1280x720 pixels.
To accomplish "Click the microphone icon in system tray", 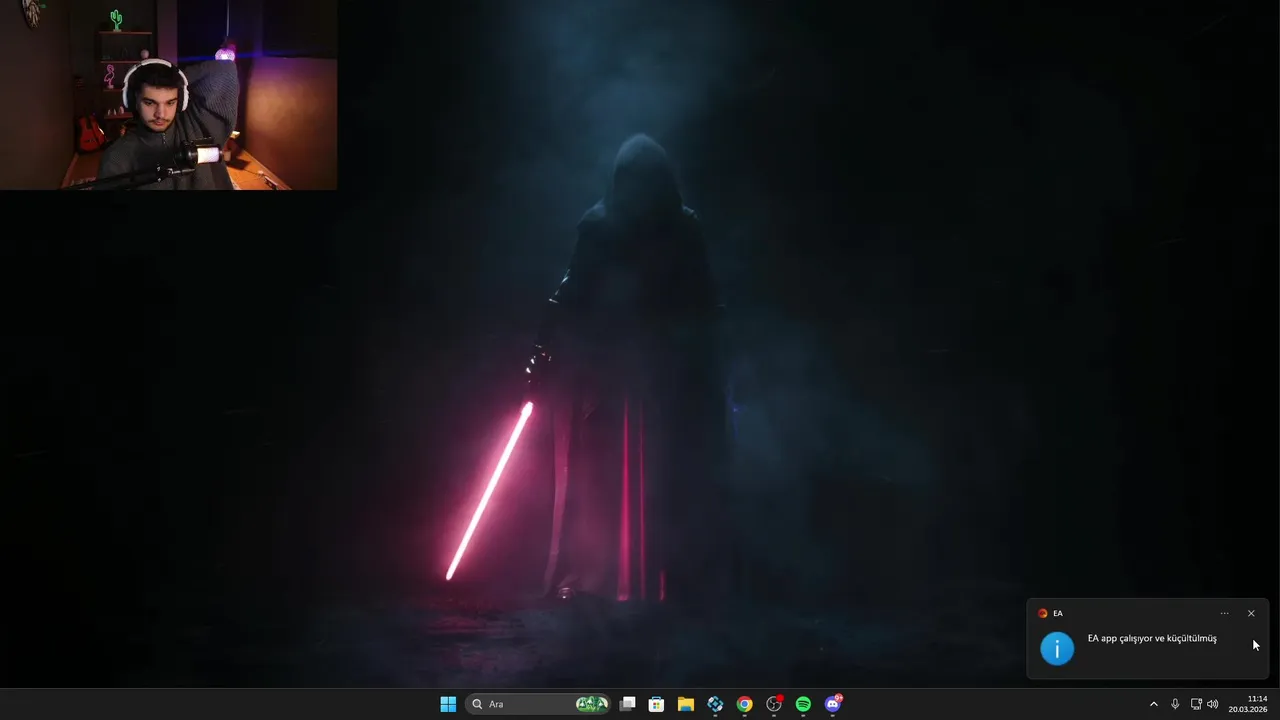I will click(1175, 704).
